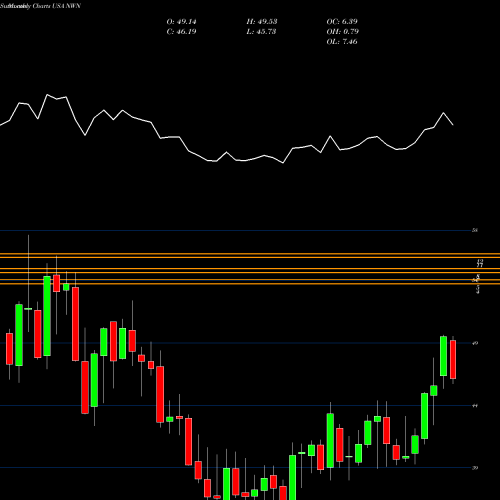This screenshot has width=500, height=500.
Task: Select the 'OH: 0.79' readout
Action: (x=343, y=32)
